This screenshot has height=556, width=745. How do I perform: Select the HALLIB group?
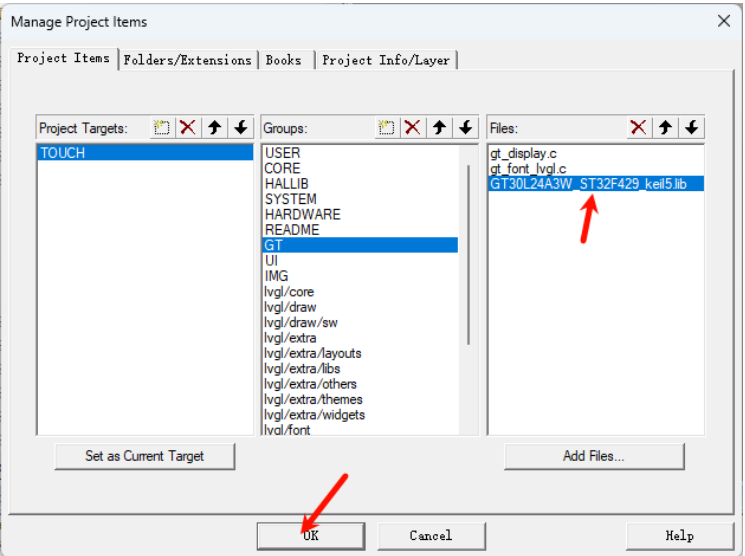pyautogui.click(x=361, y=183)
